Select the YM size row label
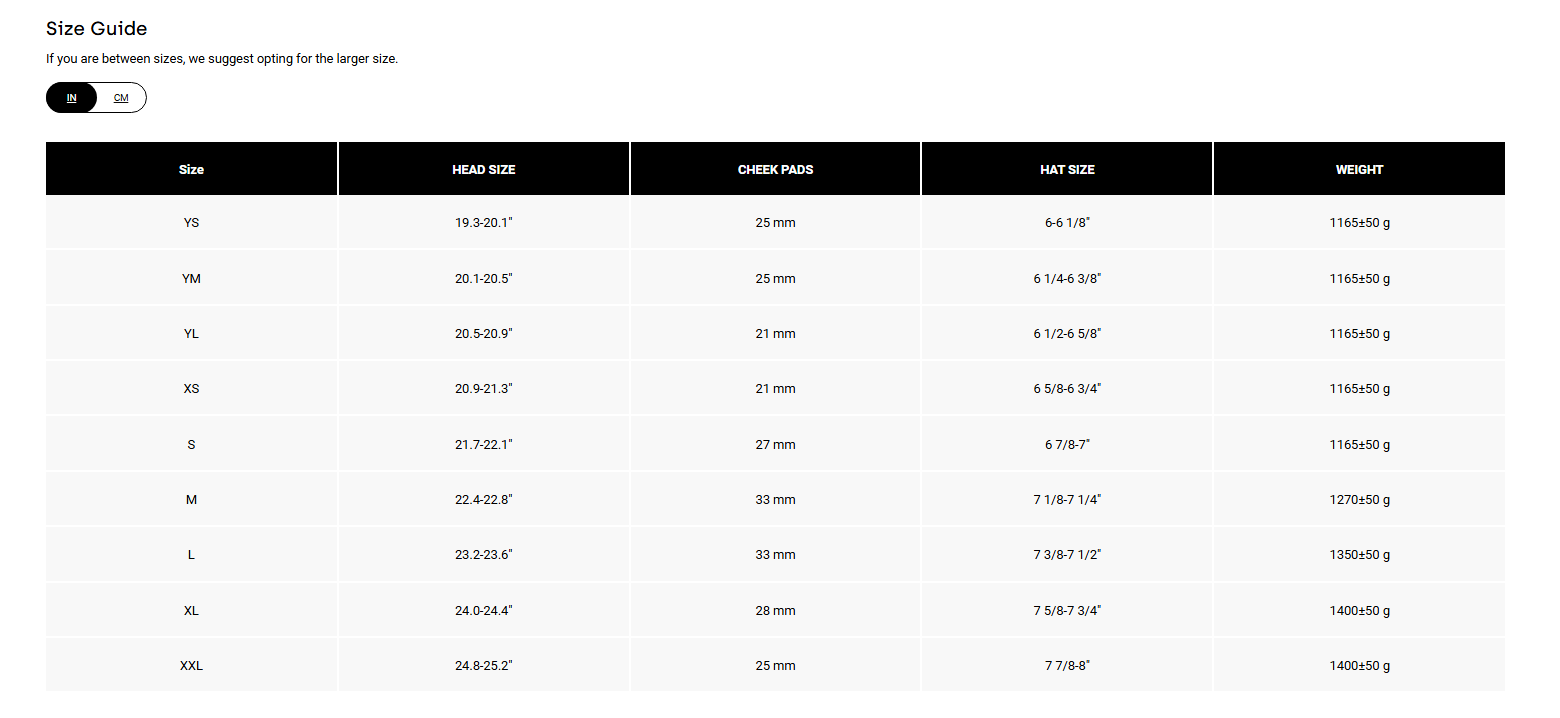Image resolution: width=1560 pixels, height=718 pixels. pos(191,279)
